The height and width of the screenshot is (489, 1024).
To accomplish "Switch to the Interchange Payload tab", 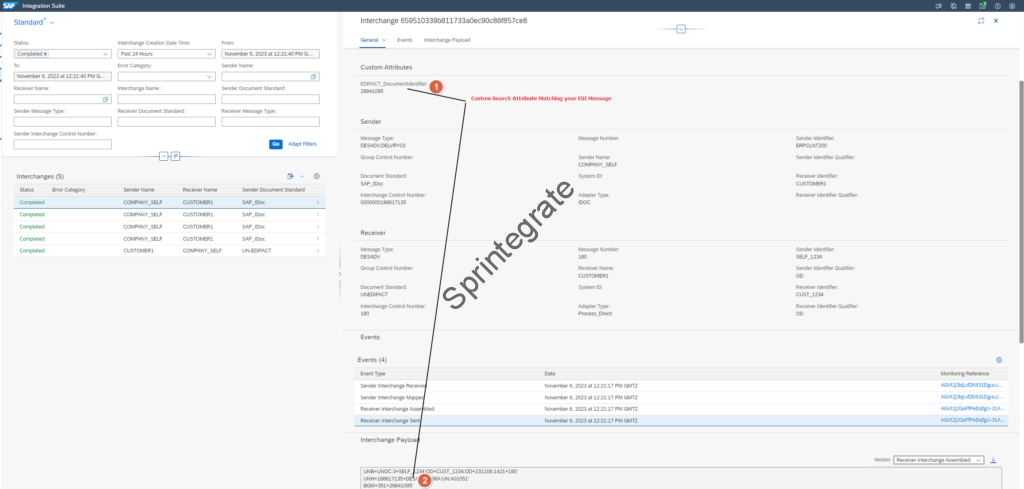I will (x=447, y=40).
